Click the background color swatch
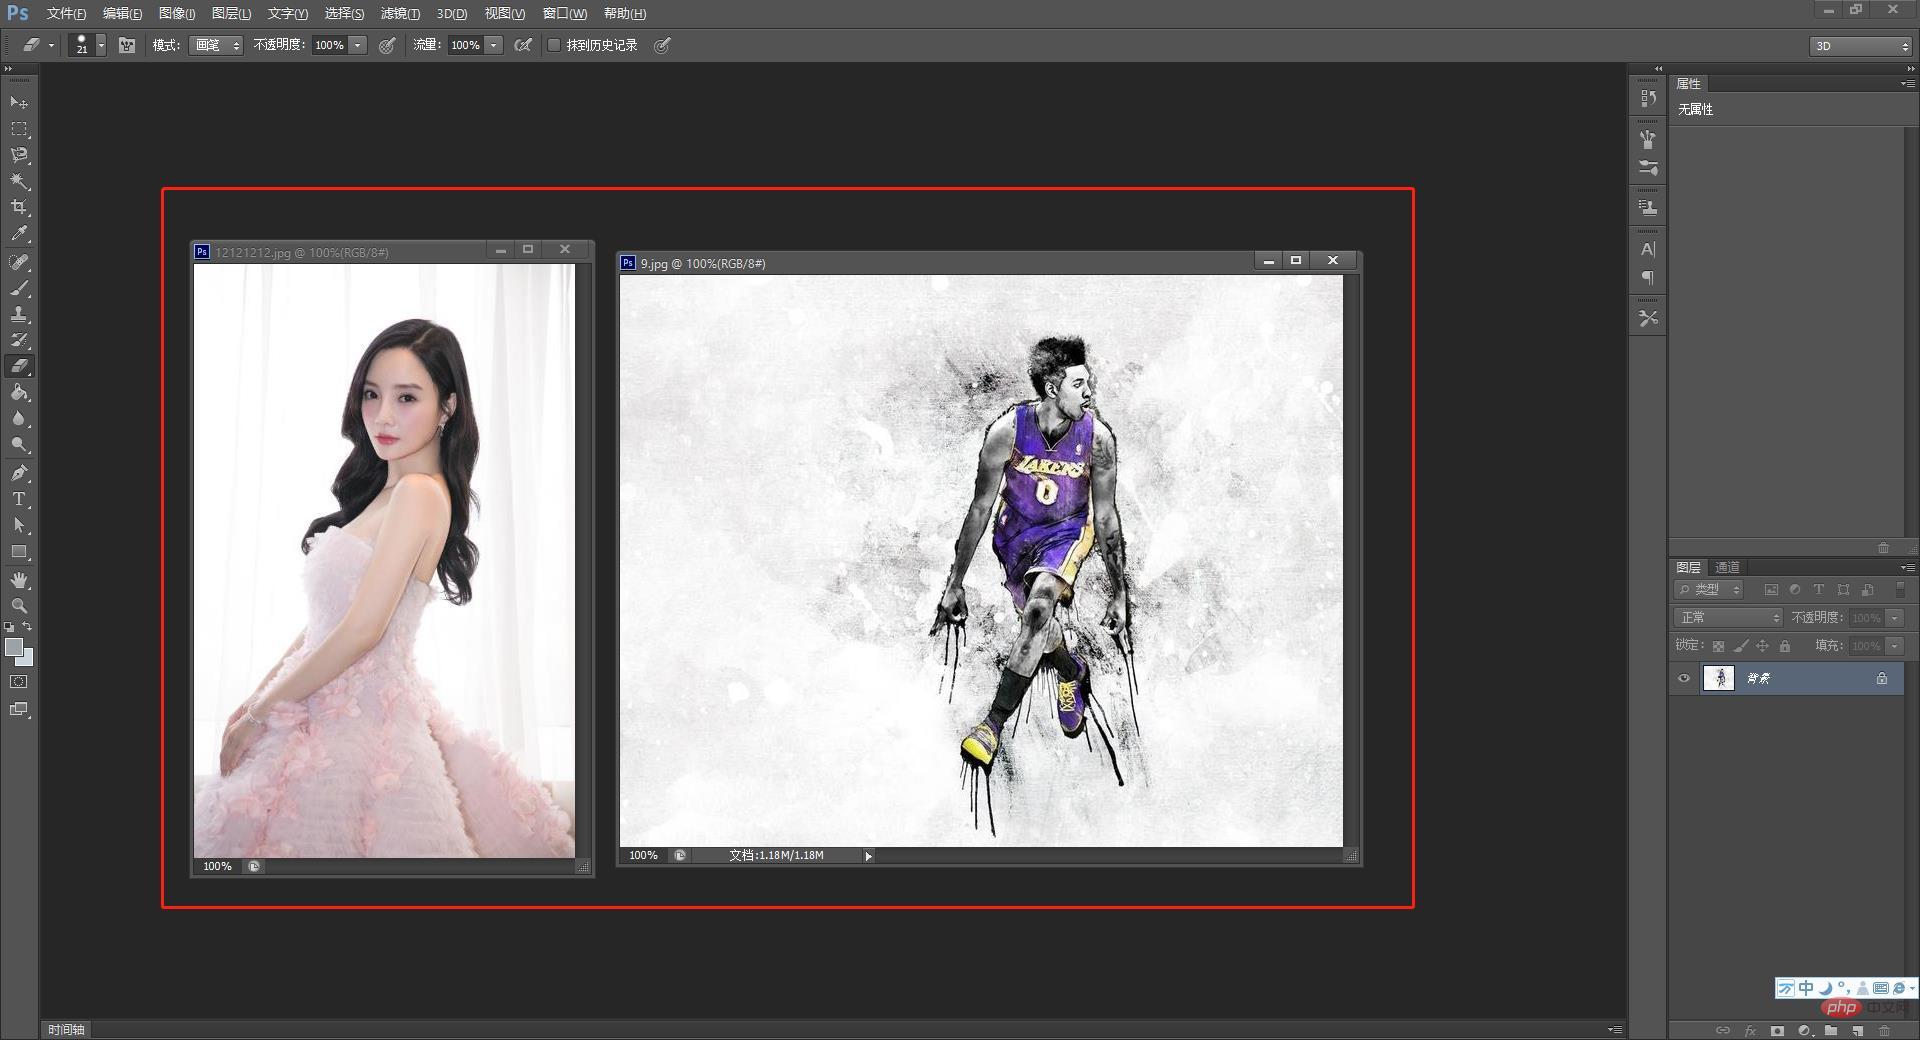Viewport: 1920px width, 1040px height. [27, 659]
